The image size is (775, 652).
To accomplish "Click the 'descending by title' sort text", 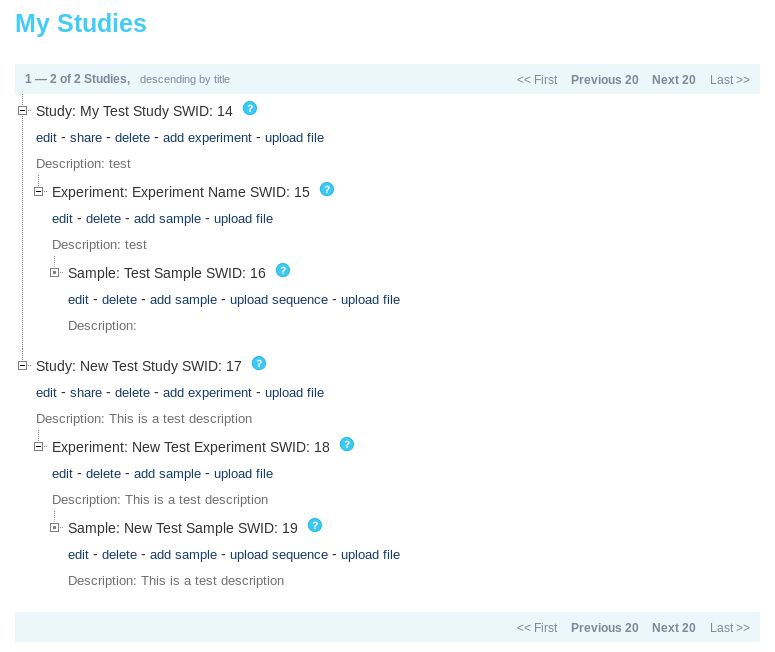I will [x=185, y=80].
